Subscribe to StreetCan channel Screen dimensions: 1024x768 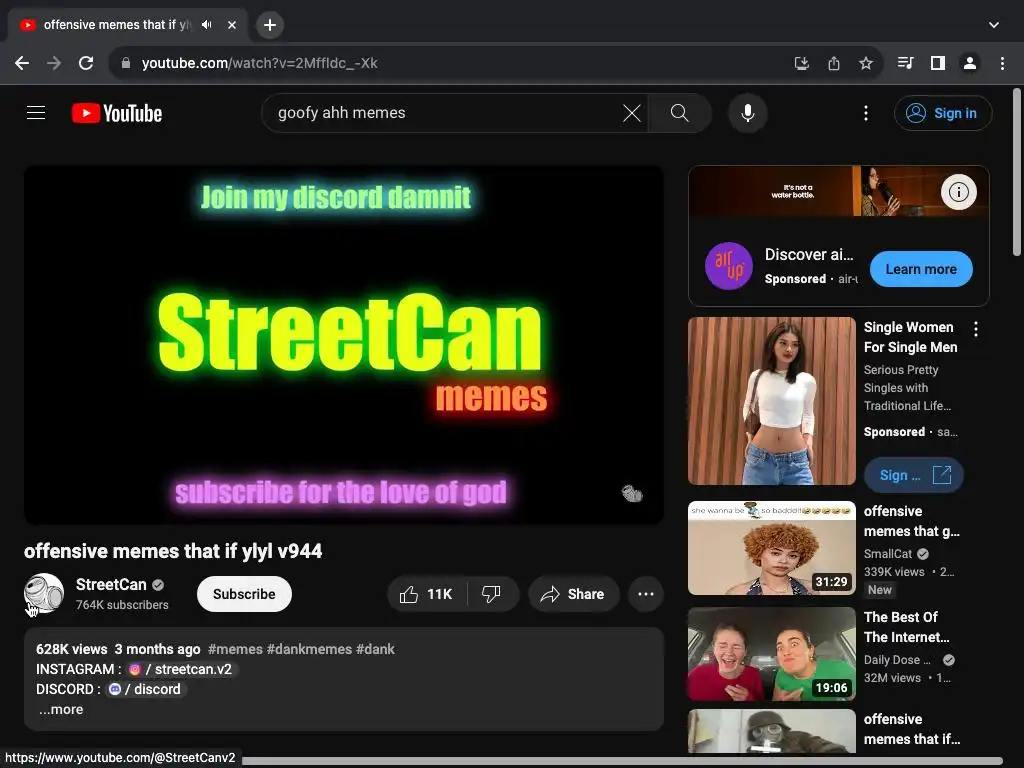point(244,594)
